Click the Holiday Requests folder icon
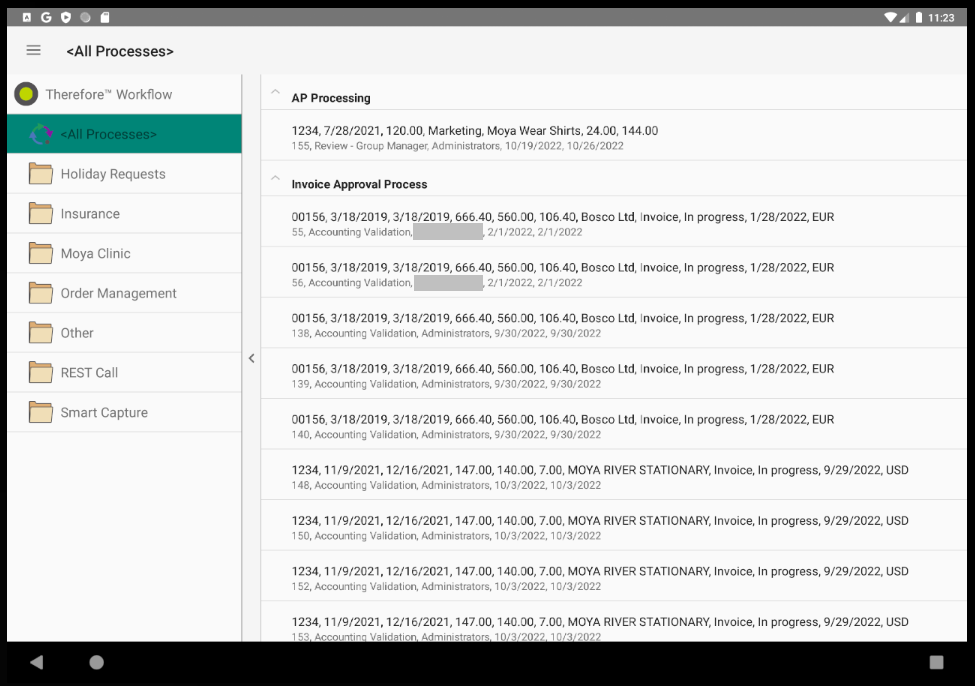The image size is (975, 686). (x=41, y=174)
